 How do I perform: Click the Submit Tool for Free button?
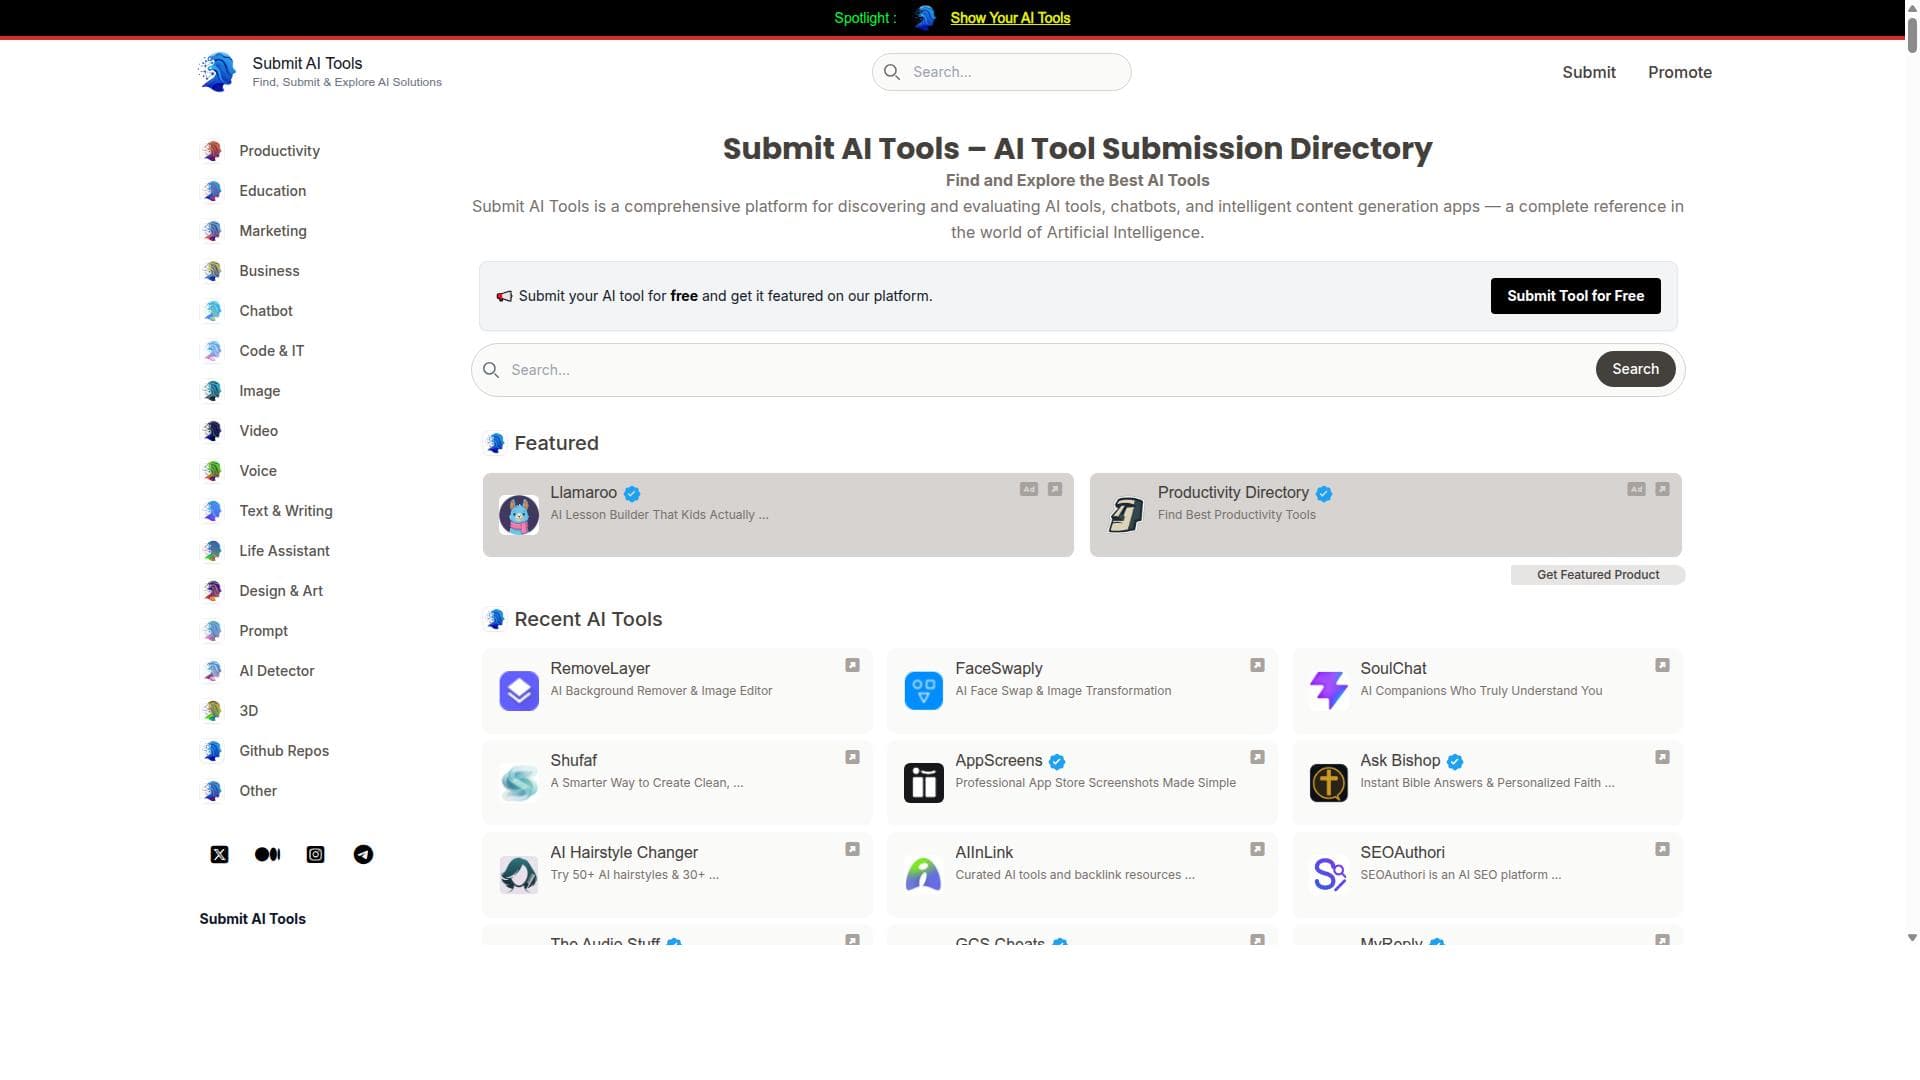point(1575,296)
